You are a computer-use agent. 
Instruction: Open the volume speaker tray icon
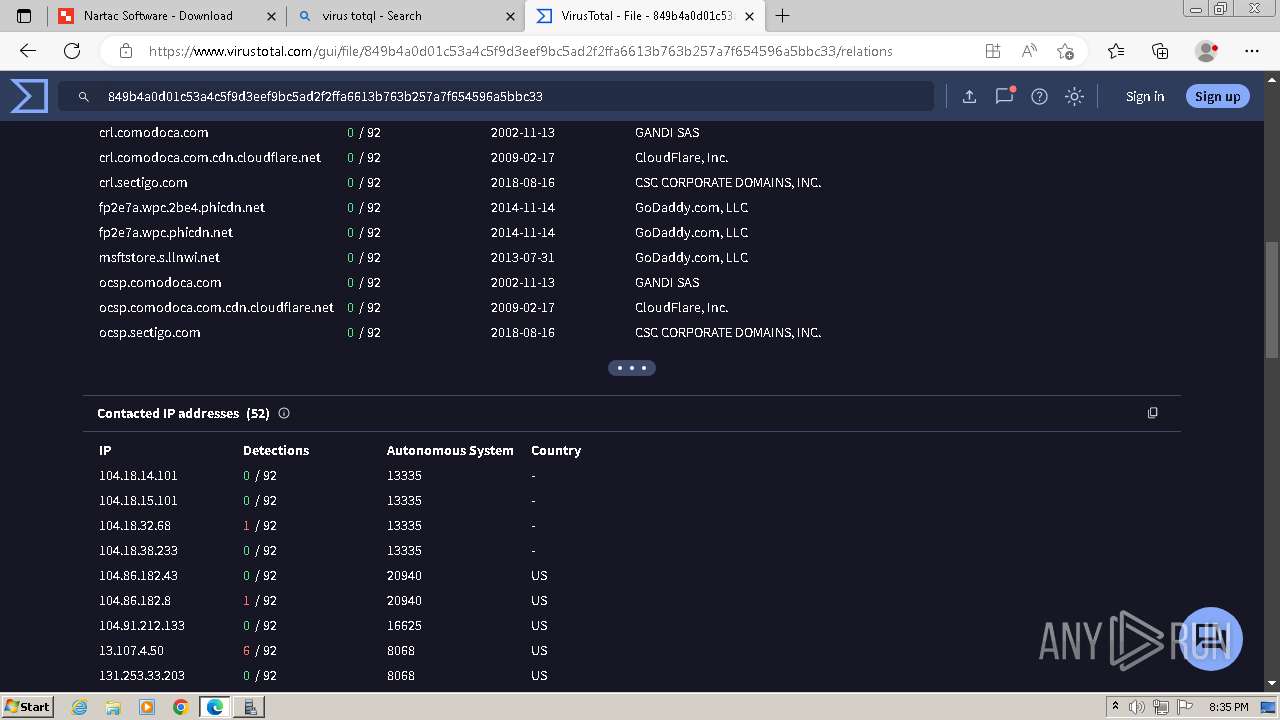(1136, 707)
